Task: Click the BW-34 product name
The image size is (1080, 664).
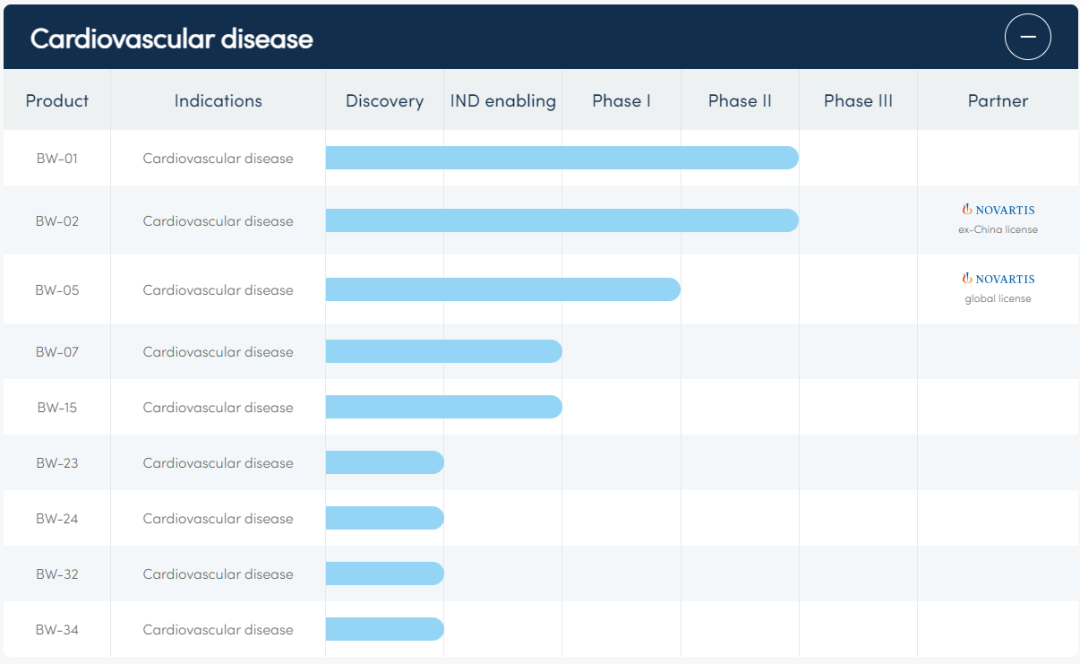Action: pos(57,630)
